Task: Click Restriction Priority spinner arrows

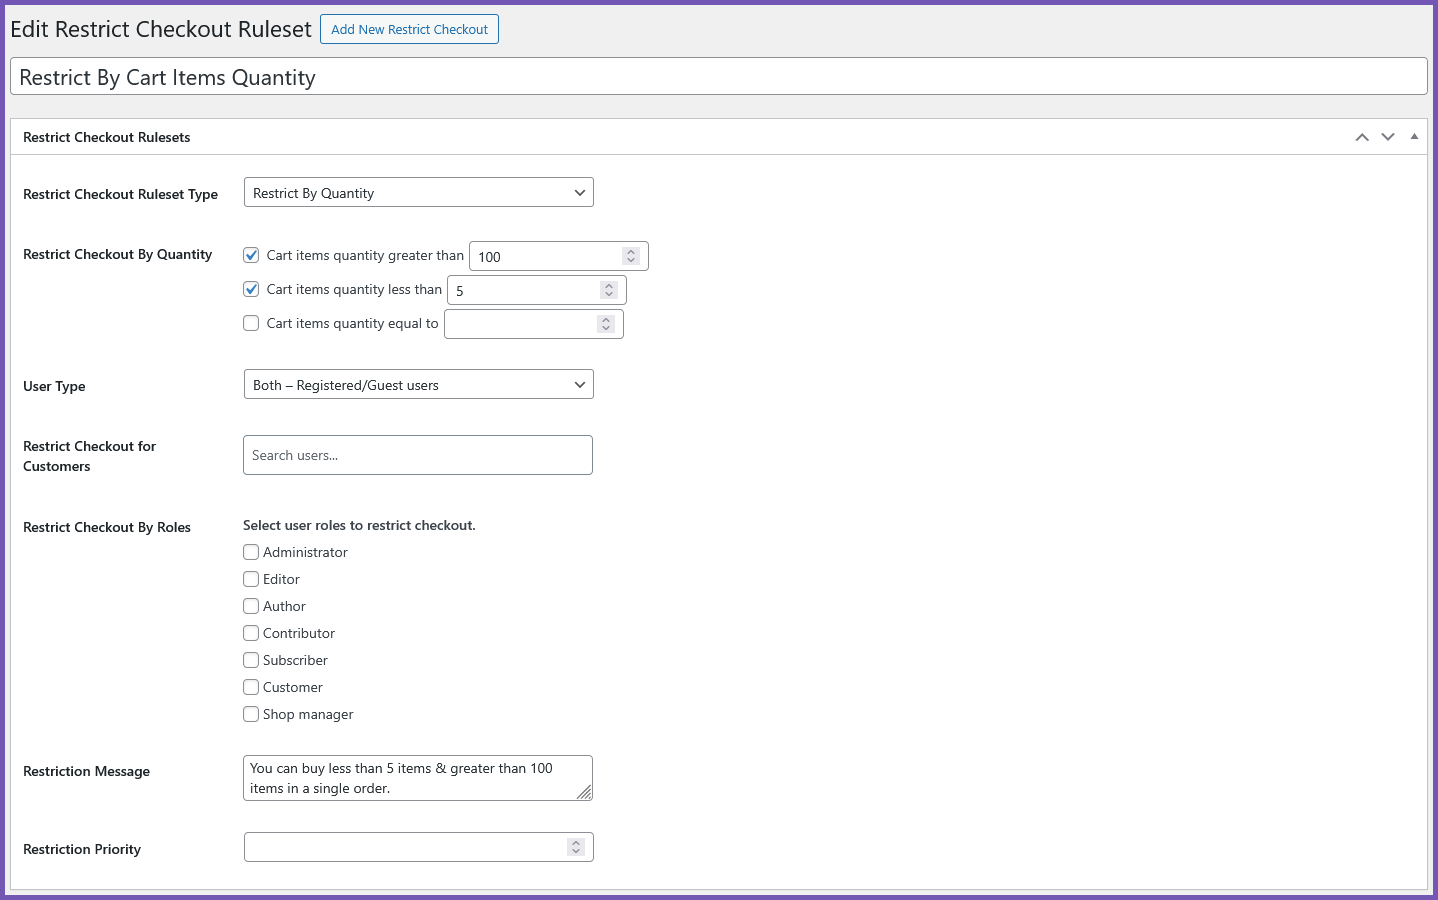Action: tap(576, 847)
